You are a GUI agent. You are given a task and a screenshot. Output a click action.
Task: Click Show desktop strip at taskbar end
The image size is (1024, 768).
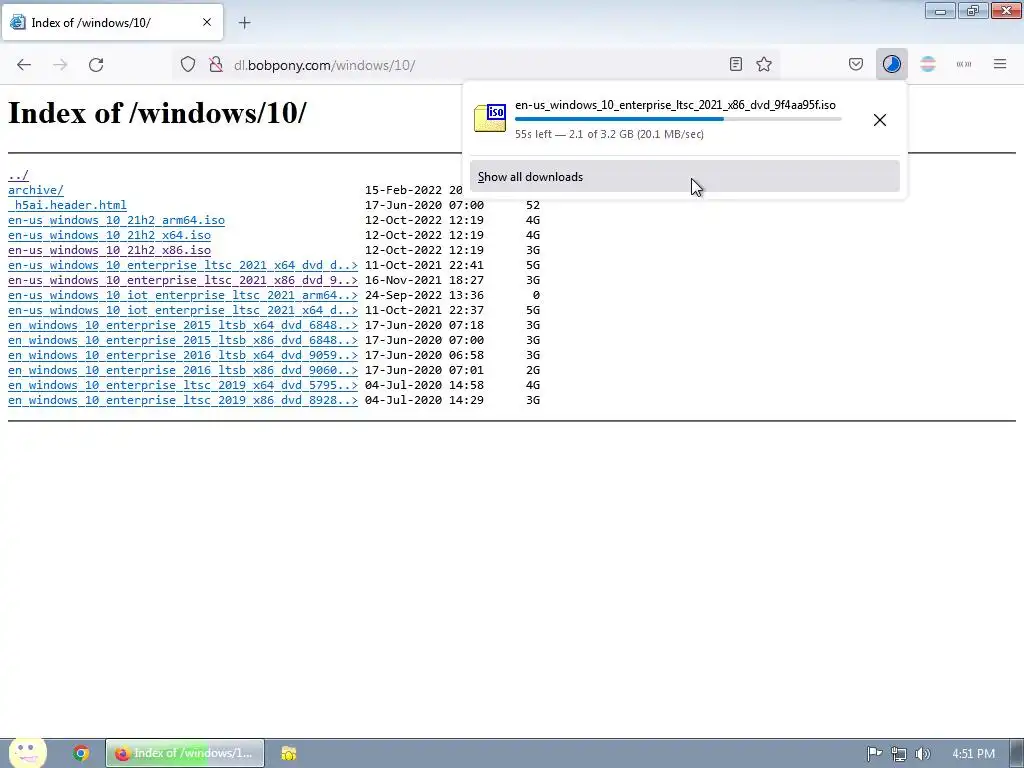pos(1017,753)
